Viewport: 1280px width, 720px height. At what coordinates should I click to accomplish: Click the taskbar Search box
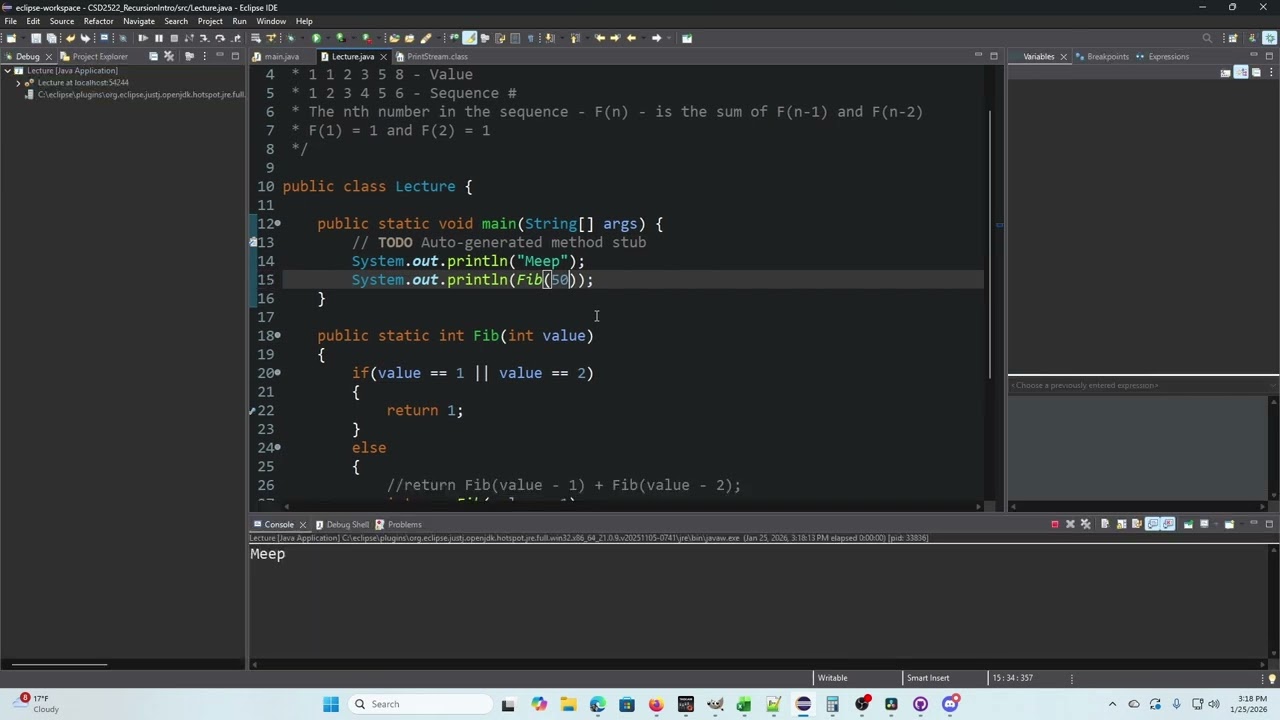click(419, 704)
